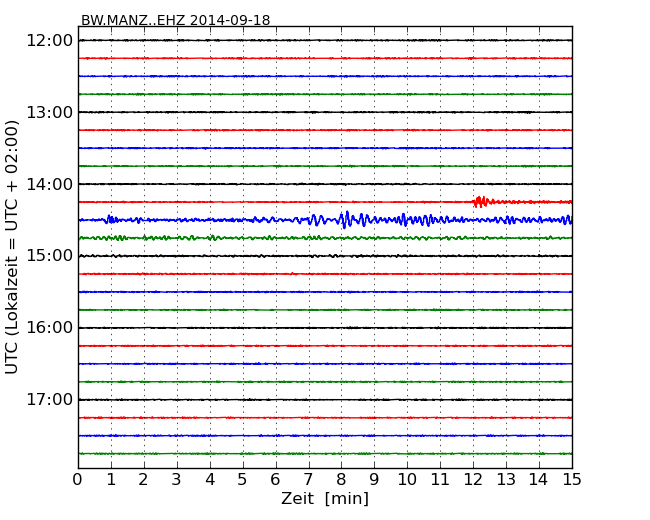Click x-axis tick label 1
The width and height of the screenshot is (650, 520).
coord(111,480)
